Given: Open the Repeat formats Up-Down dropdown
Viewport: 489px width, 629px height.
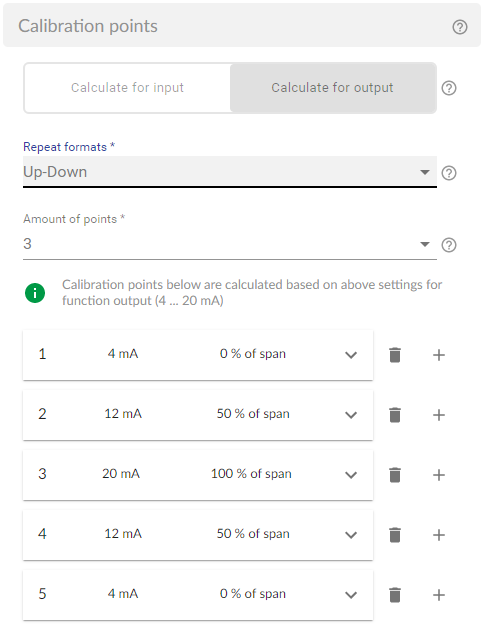Looking at the screenshot, I should [229, 172].
